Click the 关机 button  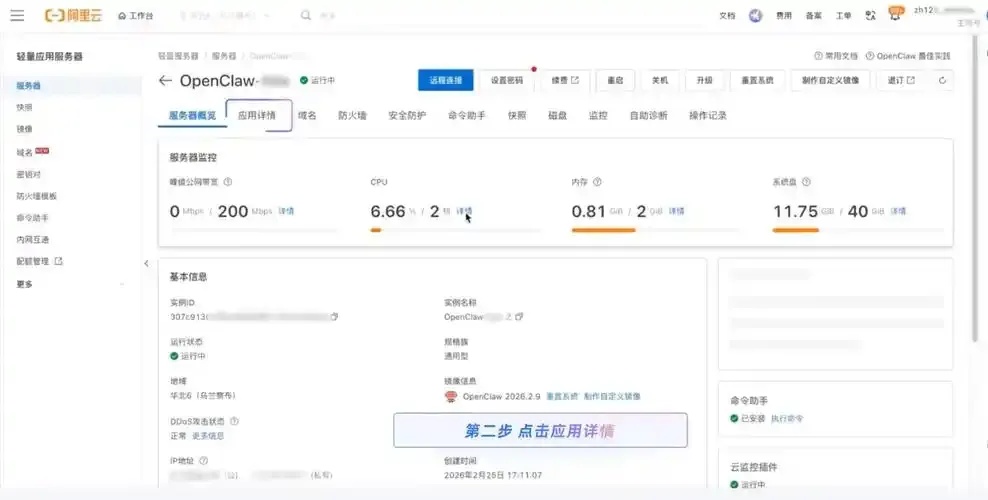pos(660,80)
